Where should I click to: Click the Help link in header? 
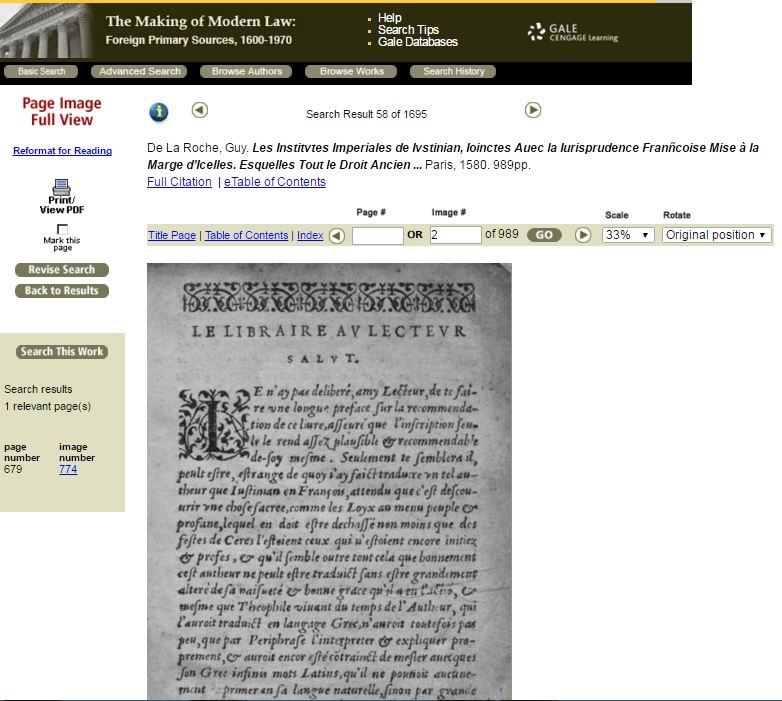click(390, 18)
